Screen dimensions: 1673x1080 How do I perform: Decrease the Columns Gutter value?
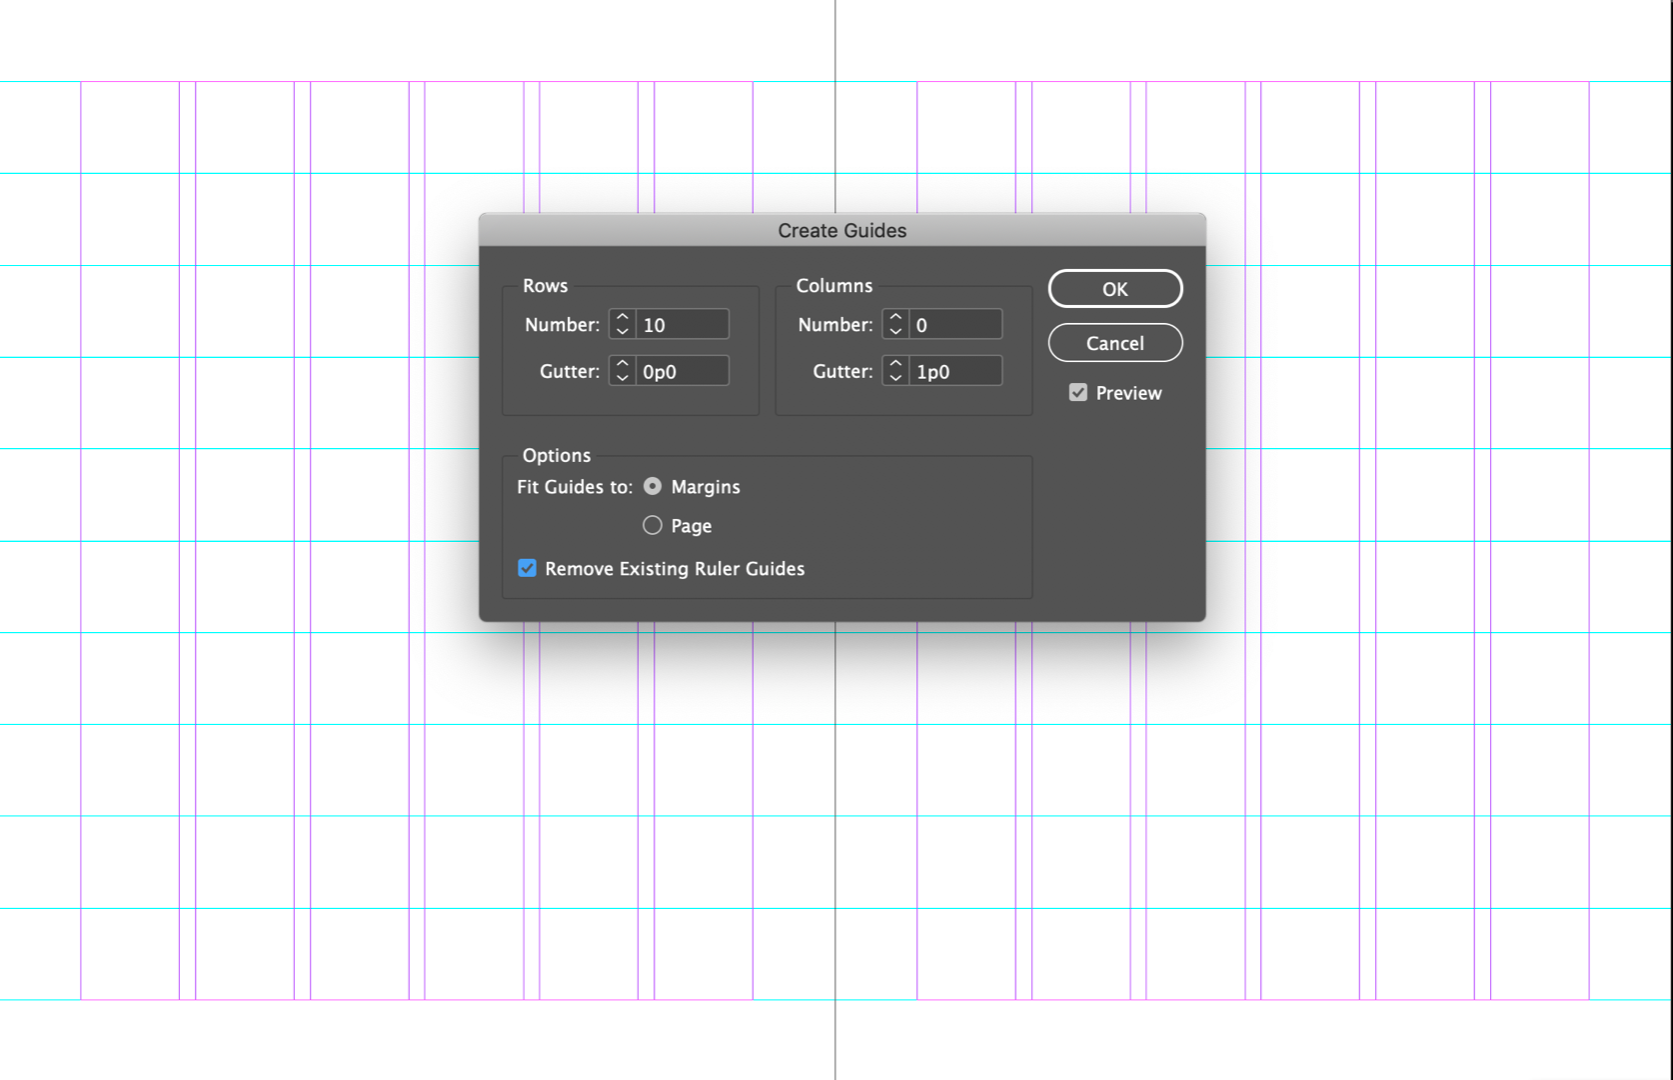point(895,377)
